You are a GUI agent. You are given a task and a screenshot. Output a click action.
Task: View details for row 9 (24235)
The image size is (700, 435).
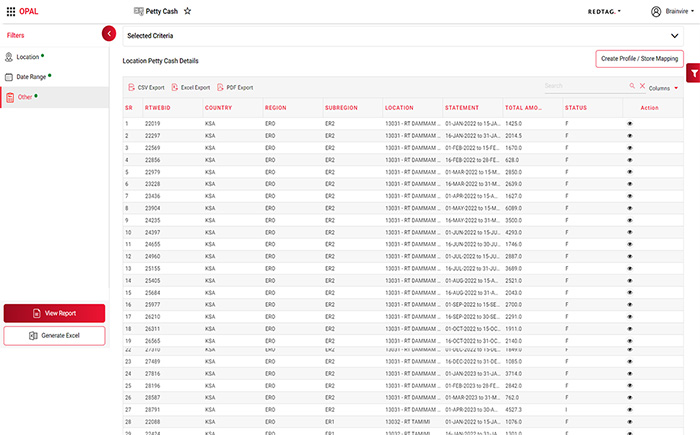[x=630, y=220]
